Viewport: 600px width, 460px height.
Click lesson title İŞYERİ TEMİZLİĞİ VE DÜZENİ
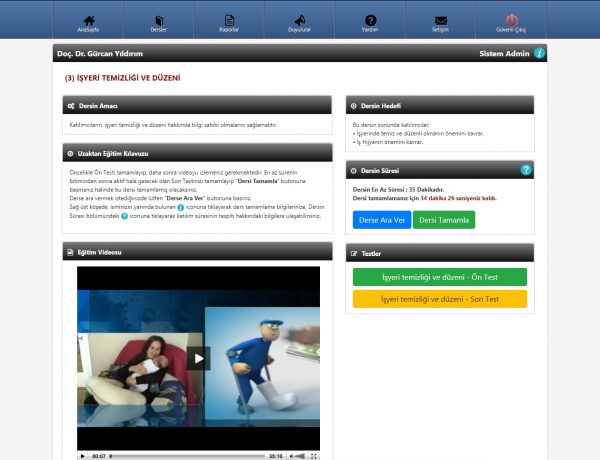point(122,78)
